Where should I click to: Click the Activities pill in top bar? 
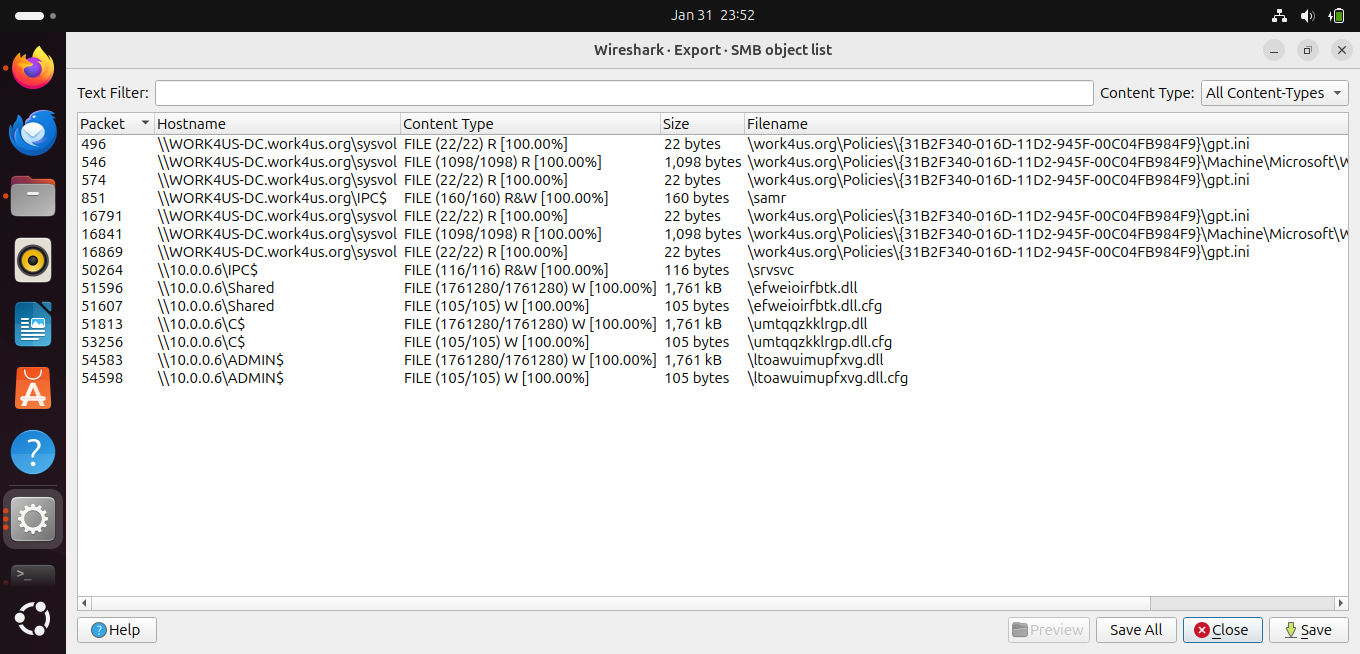click(36, 16)
